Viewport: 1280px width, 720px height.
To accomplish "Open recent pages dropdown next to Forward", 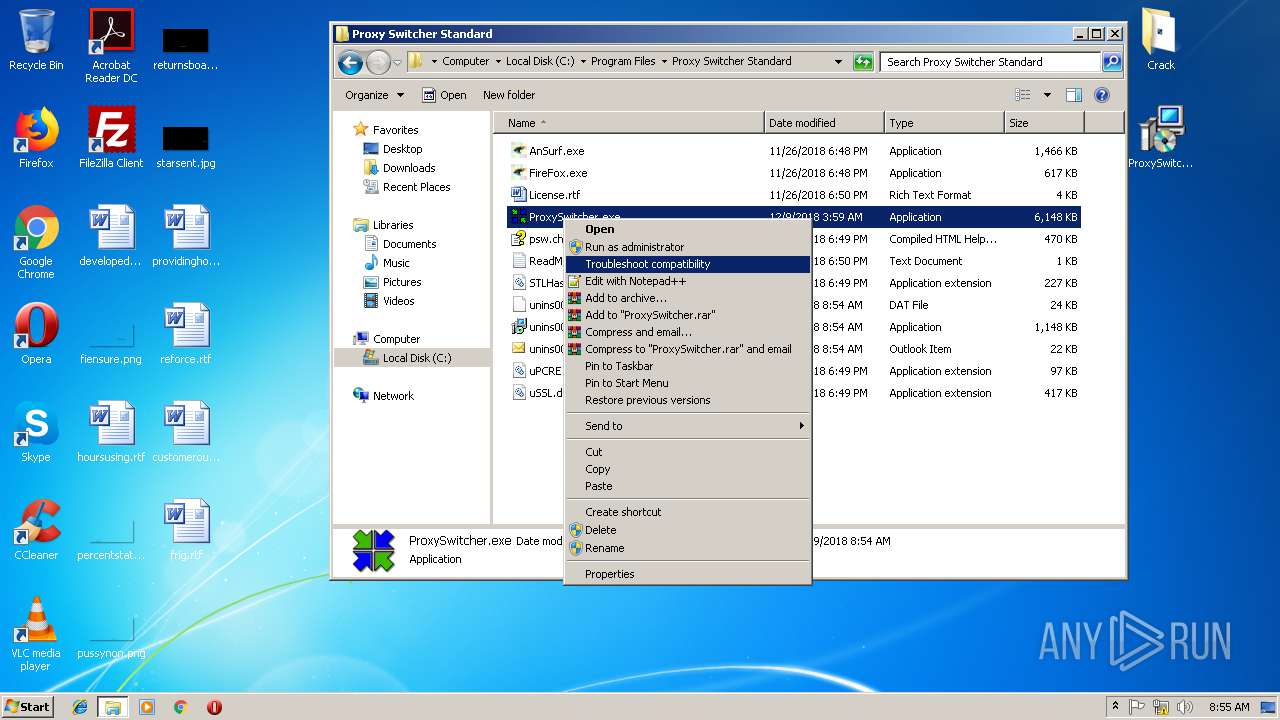I will point(397,63).
